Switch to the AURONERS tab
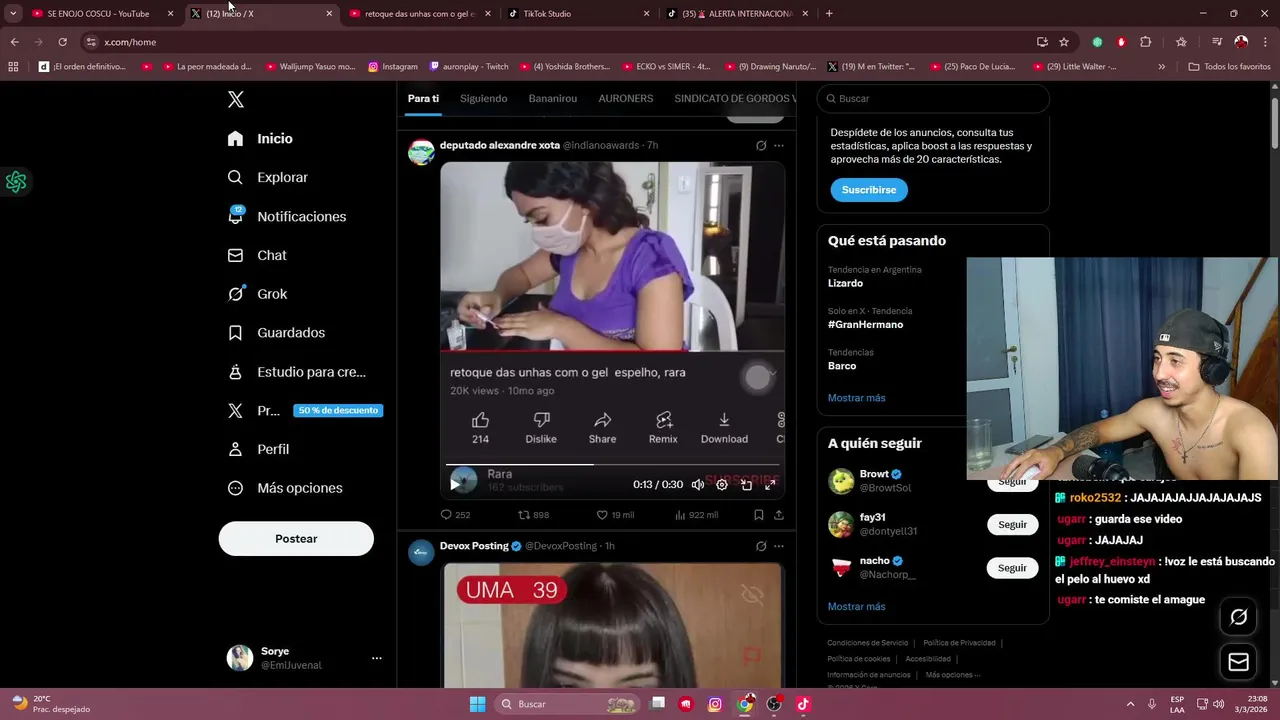Image resolution: width=1280 pixels, height=720 pixels. [626, 98]
